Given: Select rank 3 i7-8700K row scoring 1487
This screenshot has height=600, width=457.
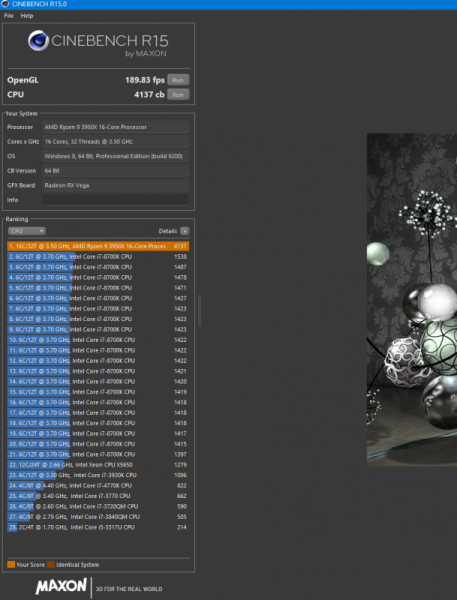Looking at the screenshot, I should point(98,267).
